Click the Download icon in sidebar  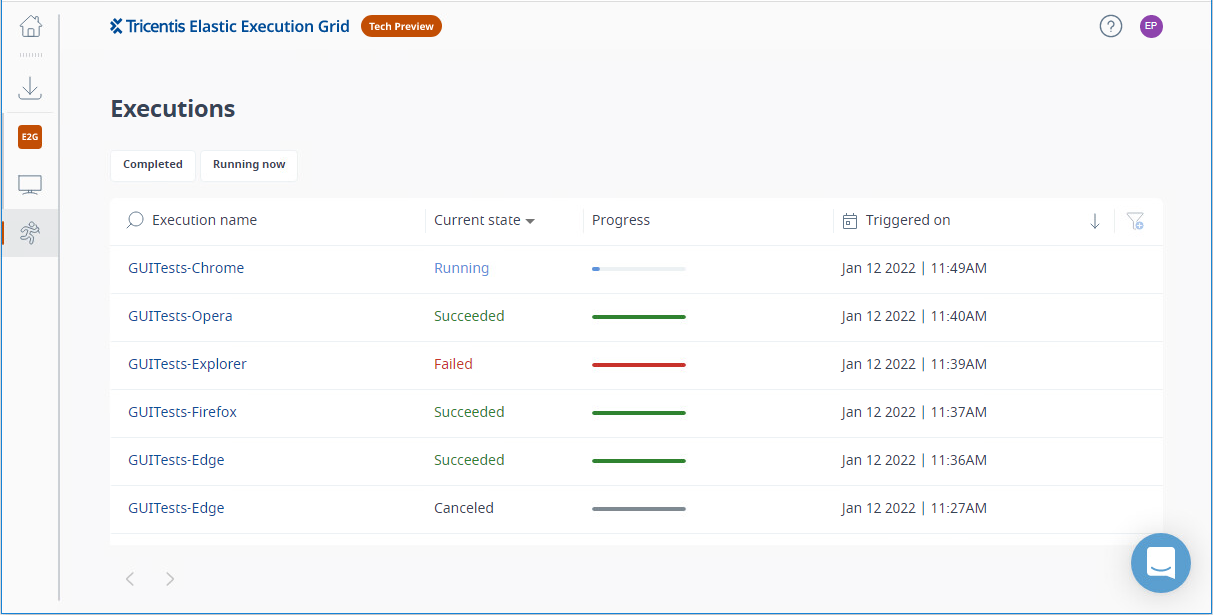(30, 88)
